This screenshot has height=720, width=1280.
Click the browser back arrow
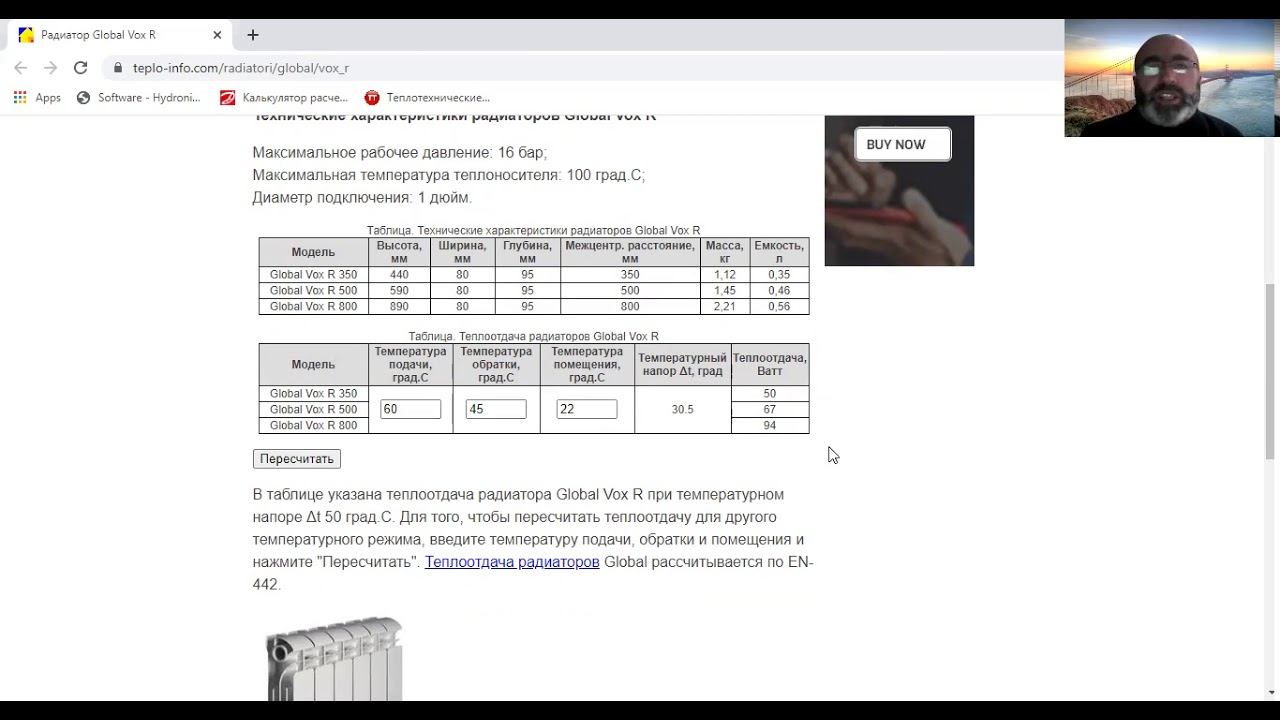[x=21, y=68]
